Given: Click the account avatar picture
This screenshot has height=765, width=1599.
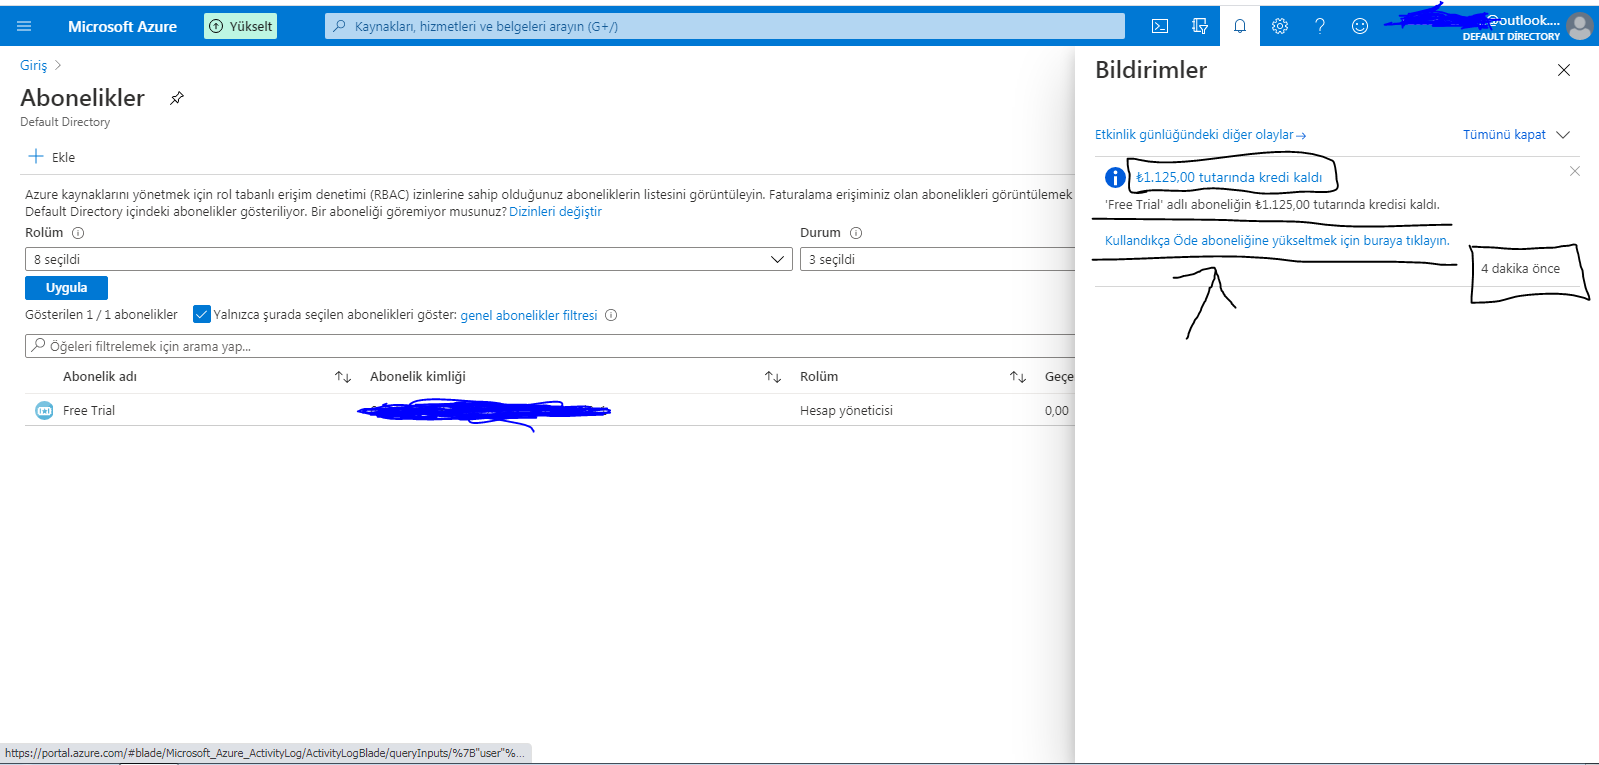Looking at the screenshot, I should click(1580, 26).
